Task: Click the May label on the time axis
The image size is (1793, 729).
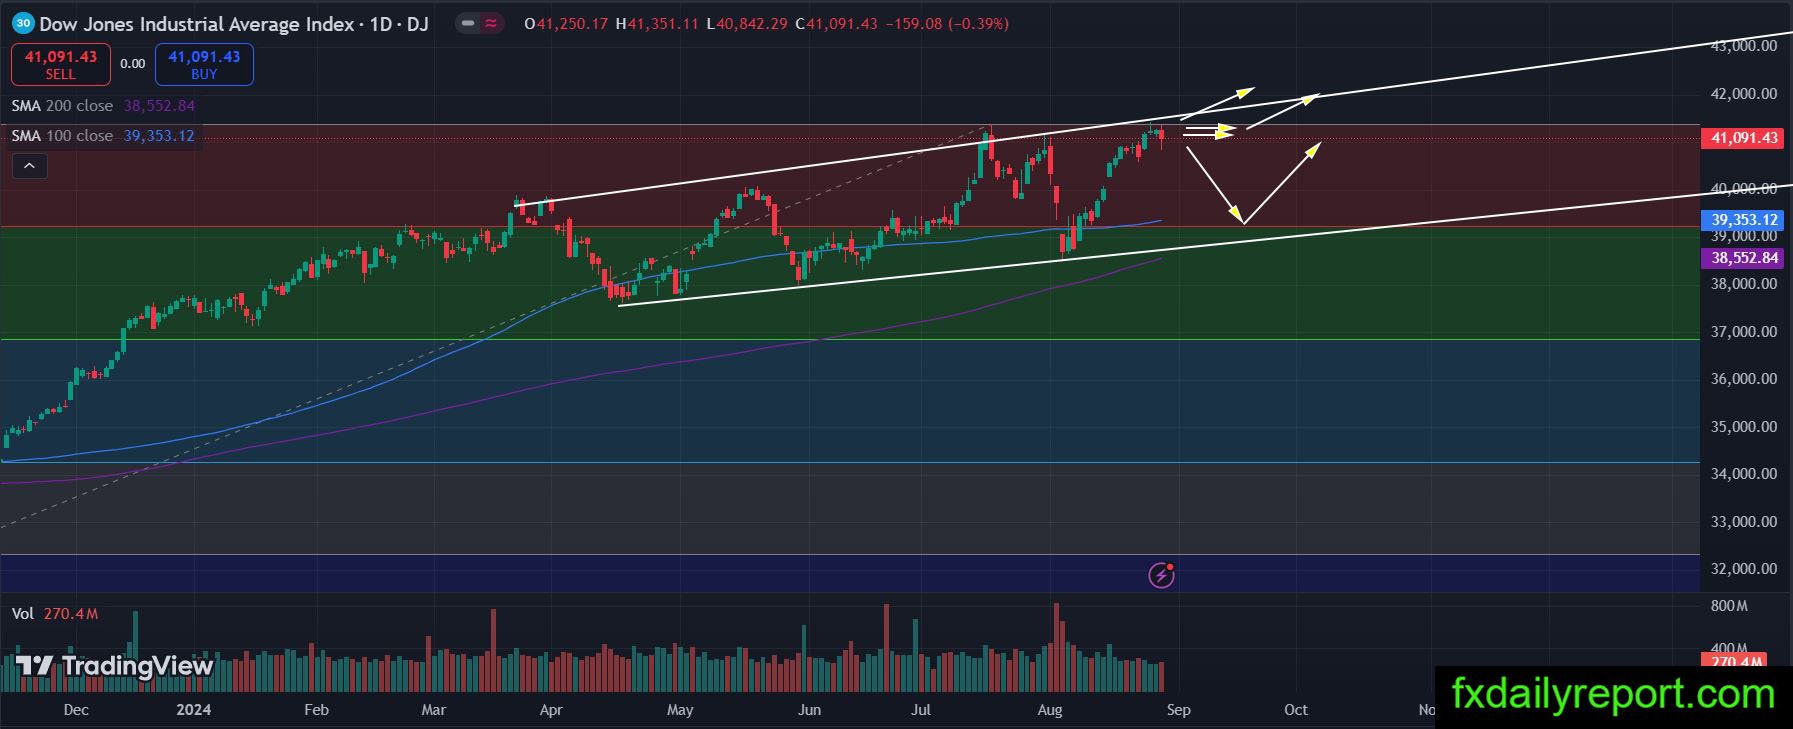Action: [x=680, y=710]
